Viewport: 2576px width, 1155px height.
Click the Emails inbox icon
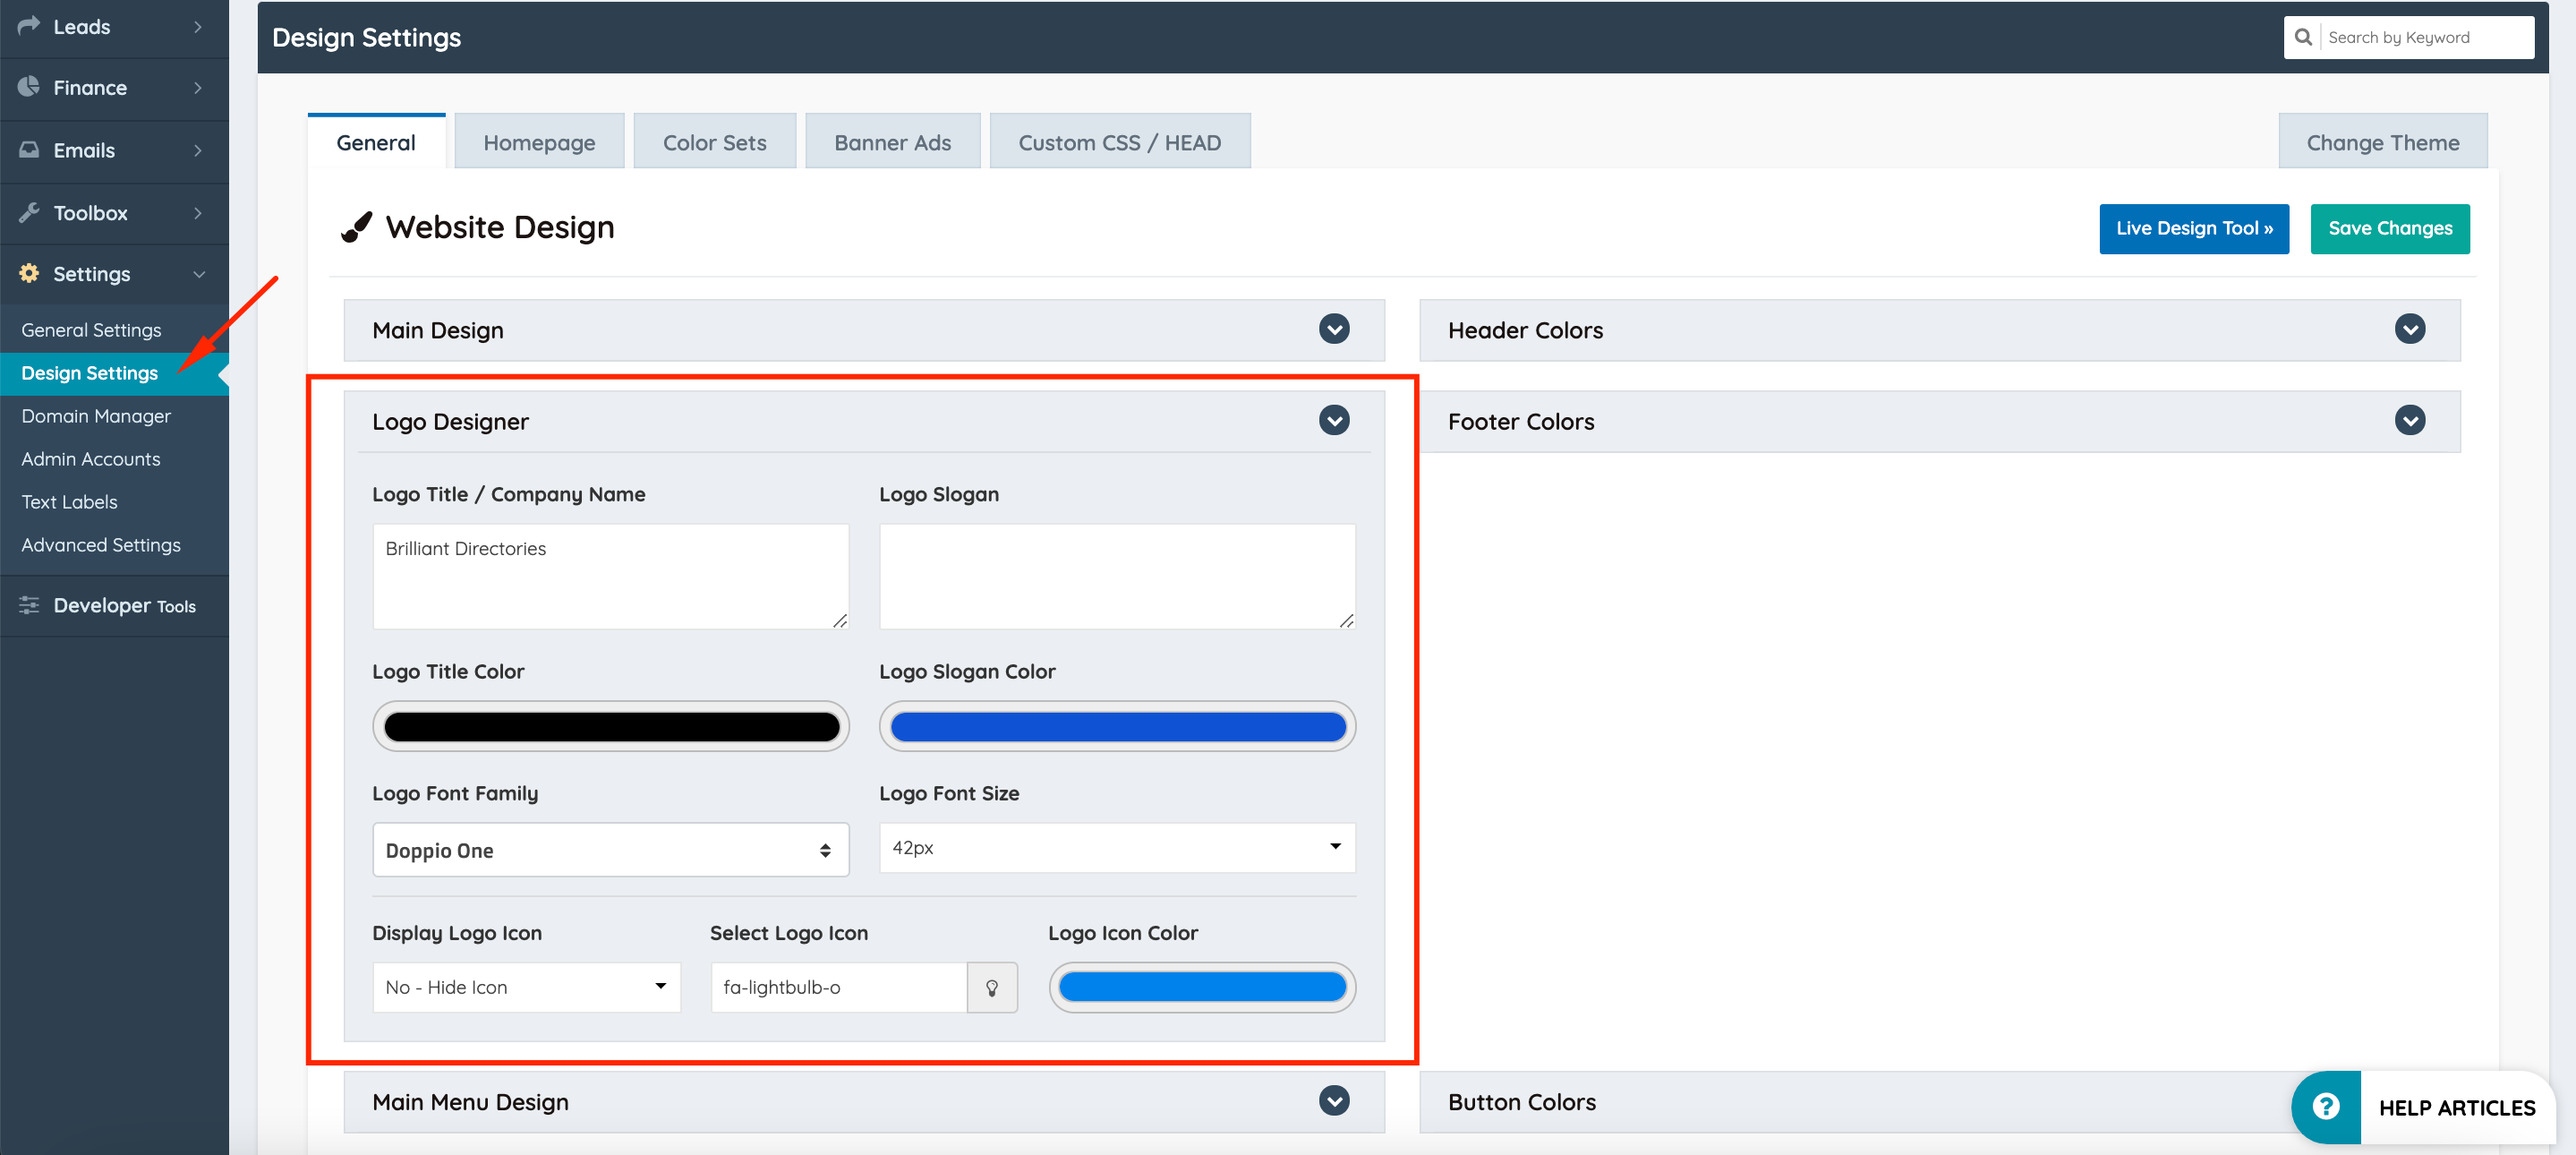[x=29, y=150]
